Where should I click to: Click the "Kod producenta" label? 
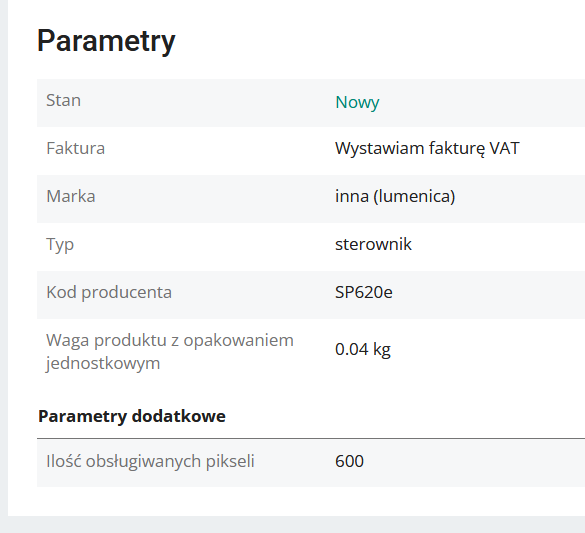click(x=109, y=292)
